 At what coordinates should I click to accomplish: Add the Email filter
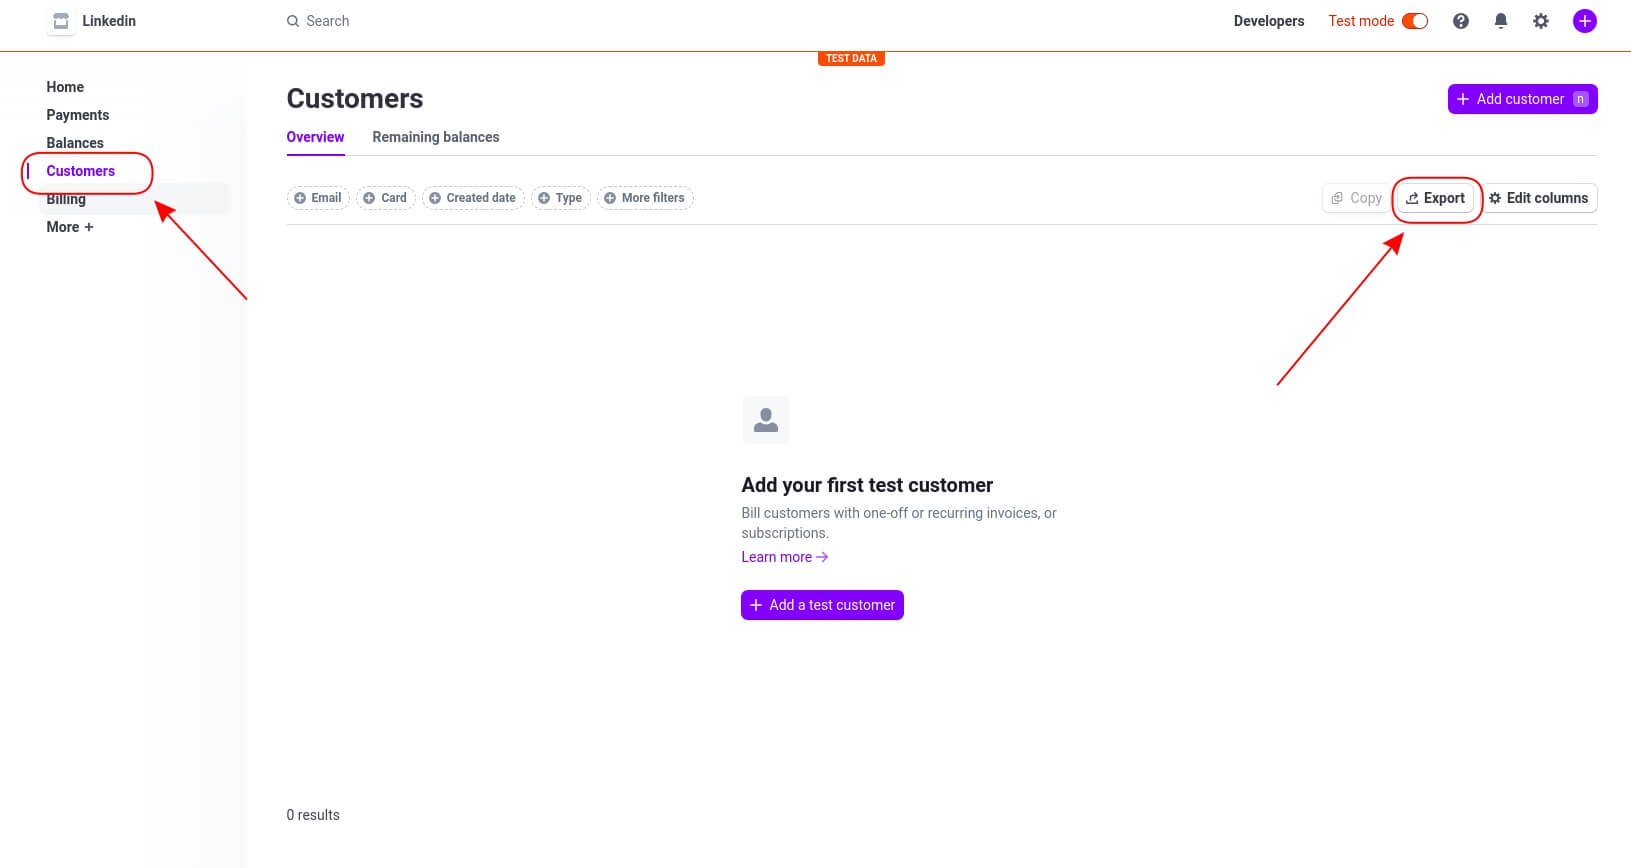pos(318,198)
